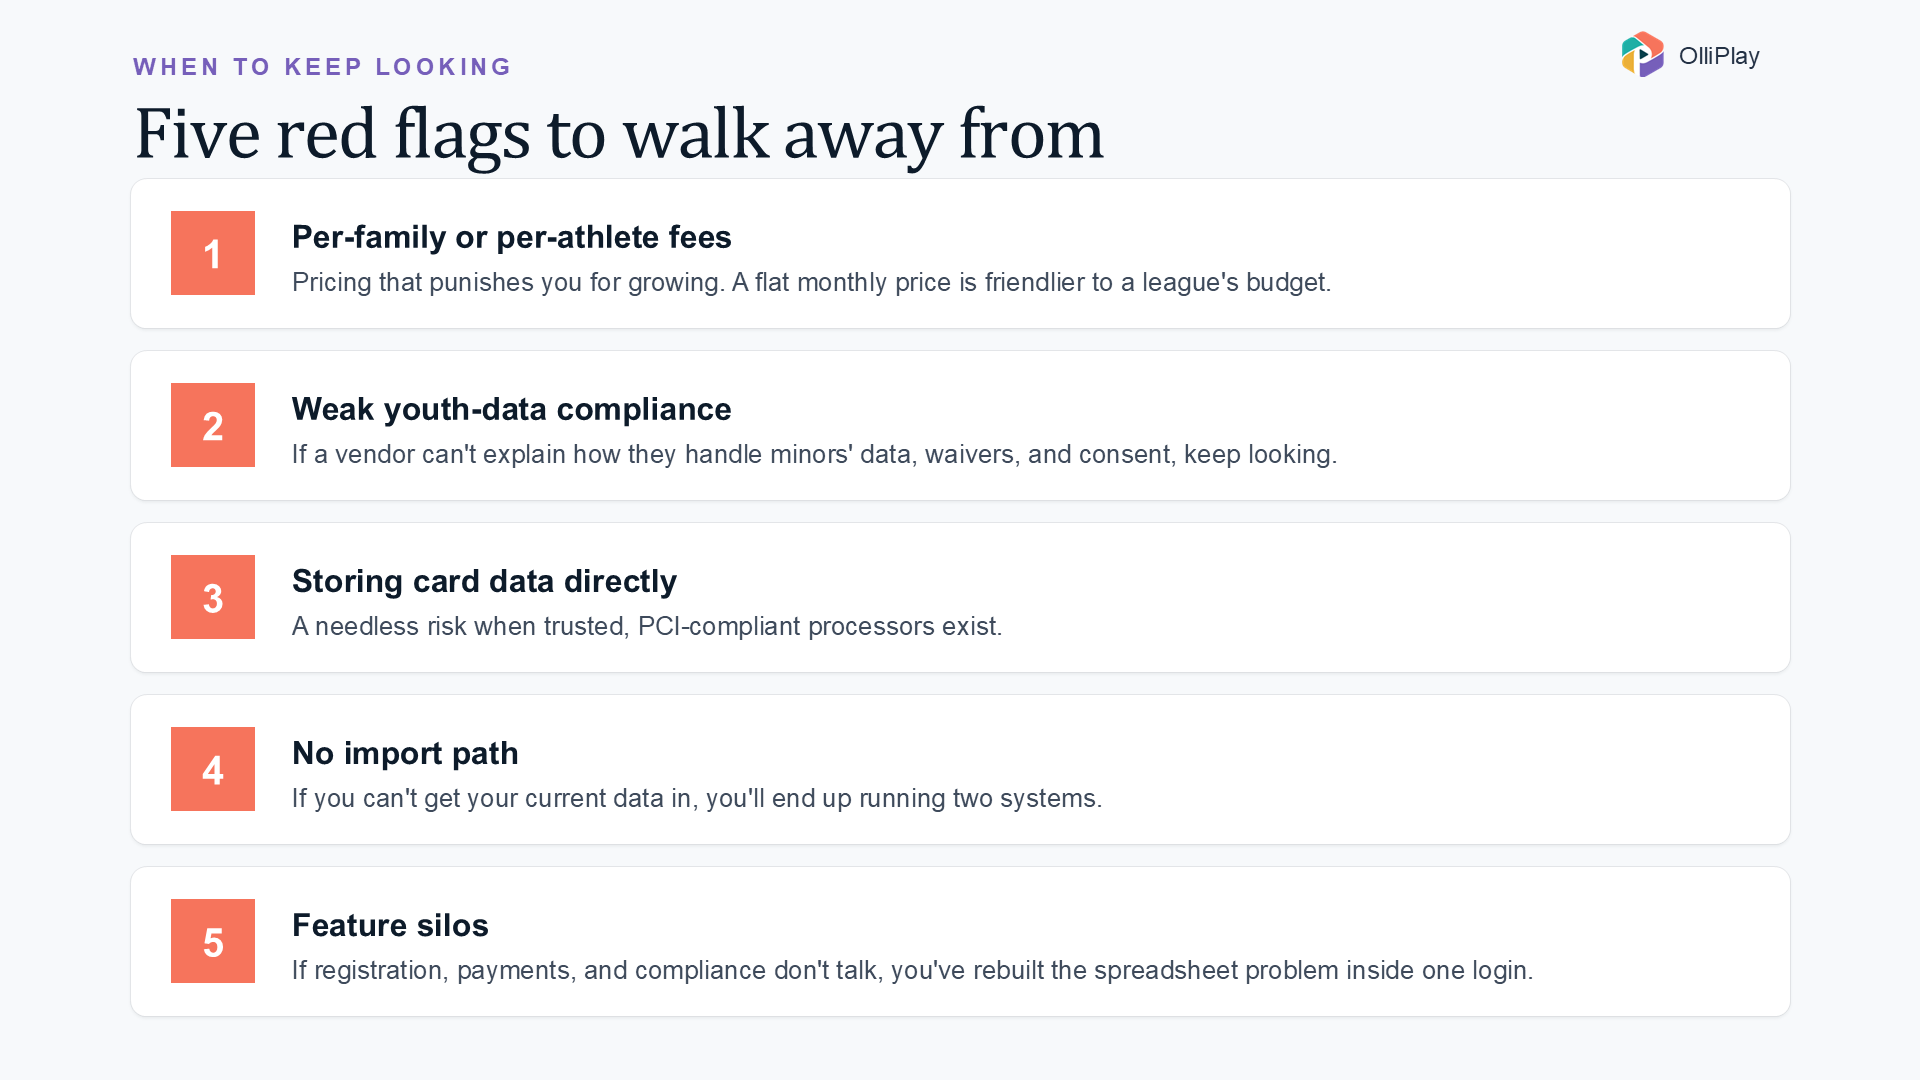This screenshot has width=1920, height=1080.
Task: Select the orange number 5 badge
Action: (x=213, y=941)
